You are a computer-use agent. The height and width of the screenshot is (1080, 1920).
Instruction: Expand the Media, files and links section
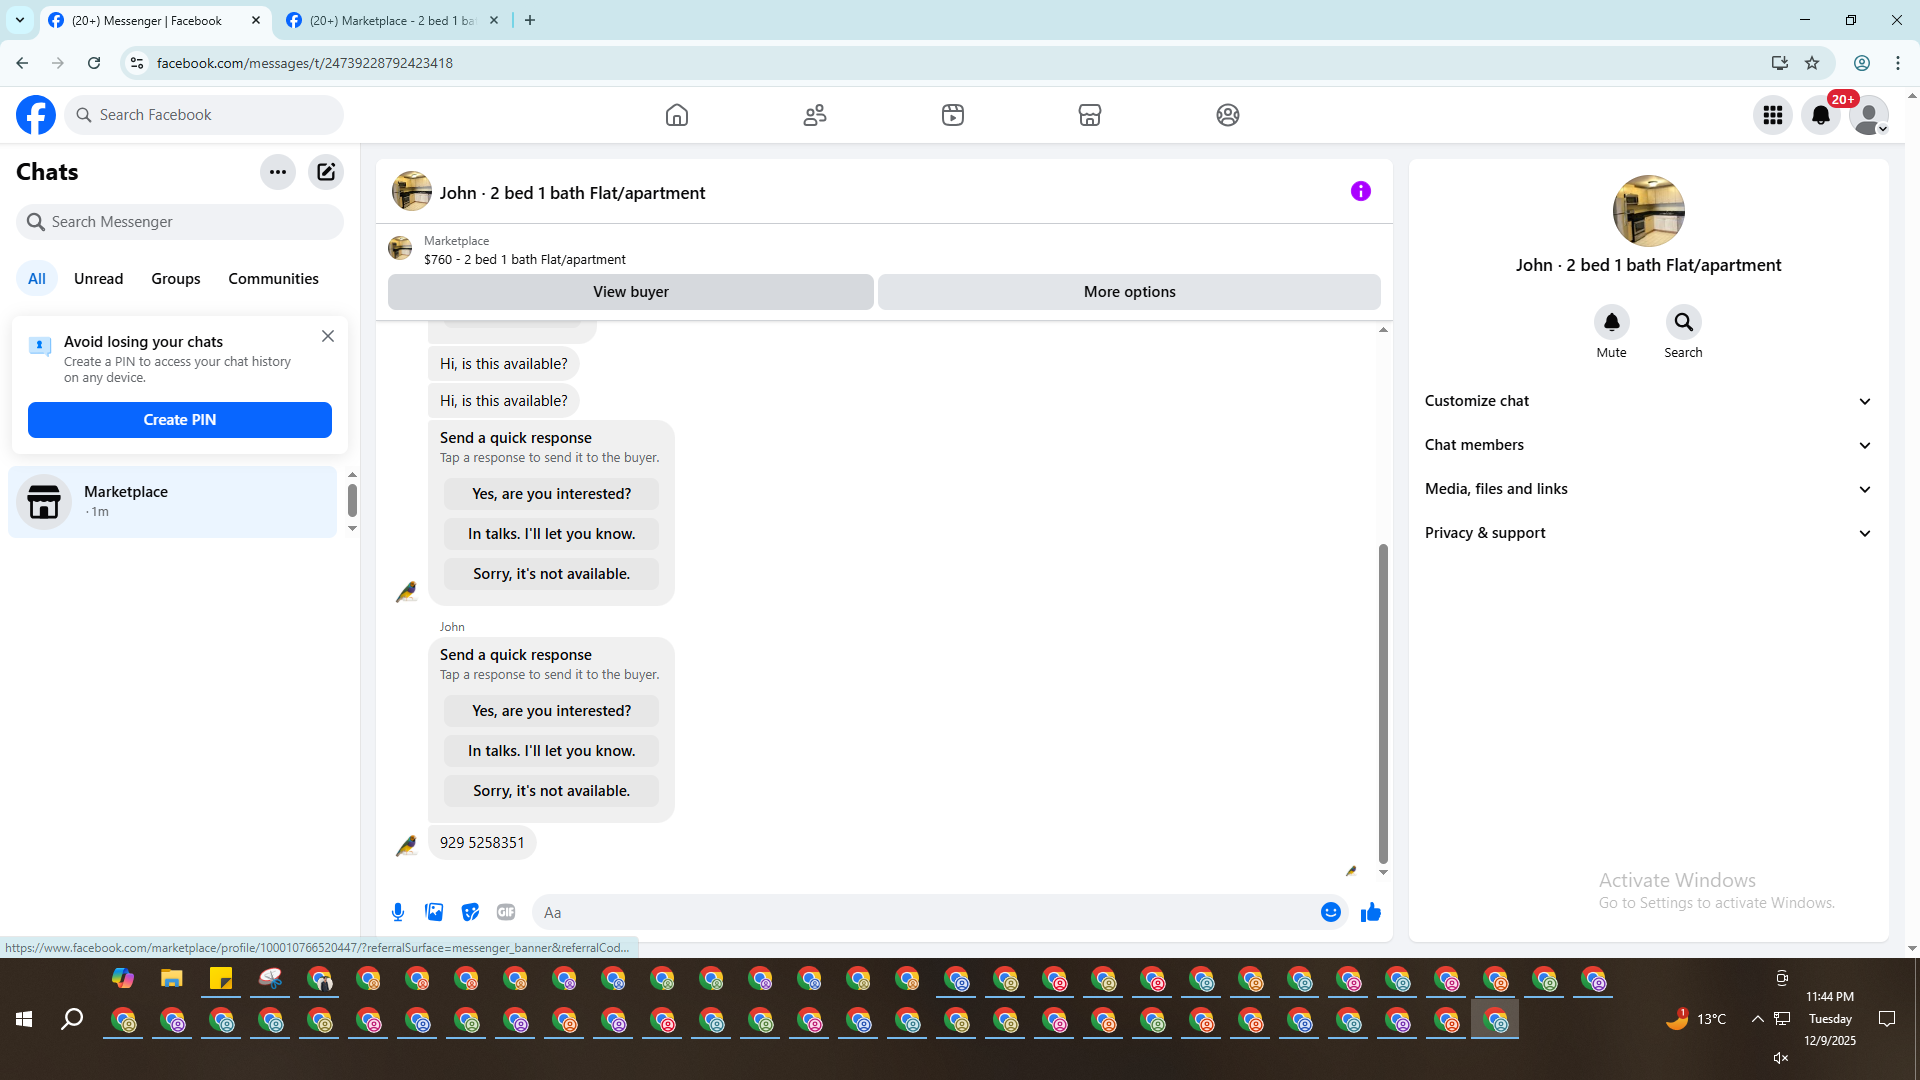pyautogui.click(x=1647, y=489)
